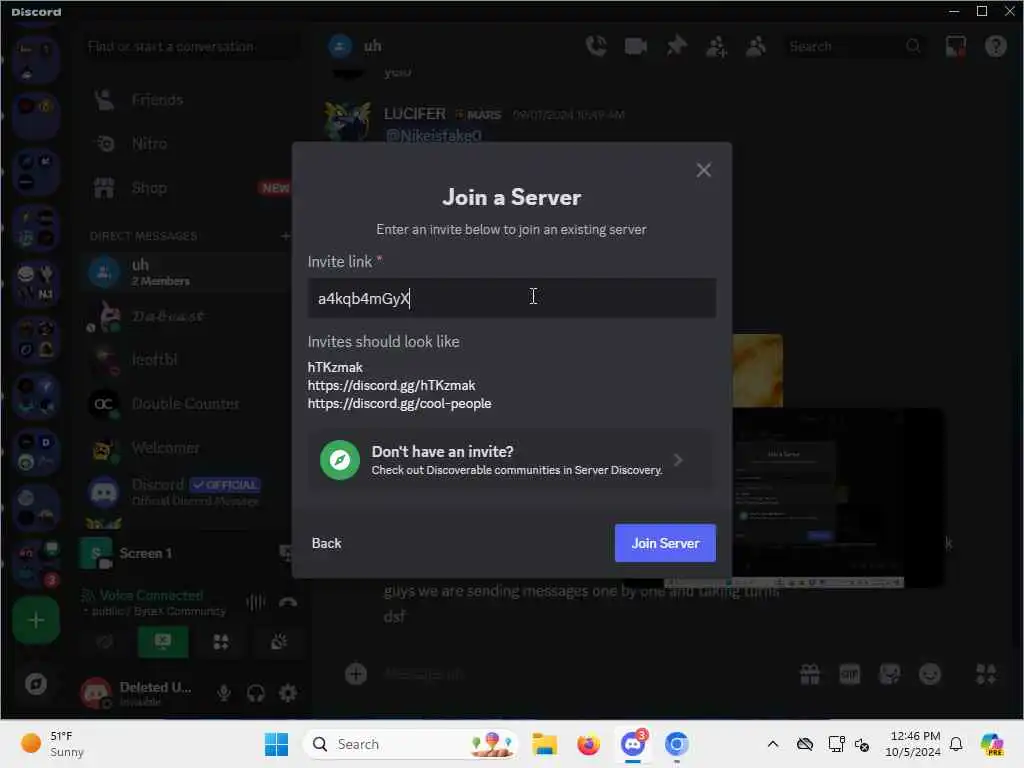Click the LUCIFER username in chat
Image resolution: width=1024 pixels, height=768 pixels.
[x=415, y=114]
